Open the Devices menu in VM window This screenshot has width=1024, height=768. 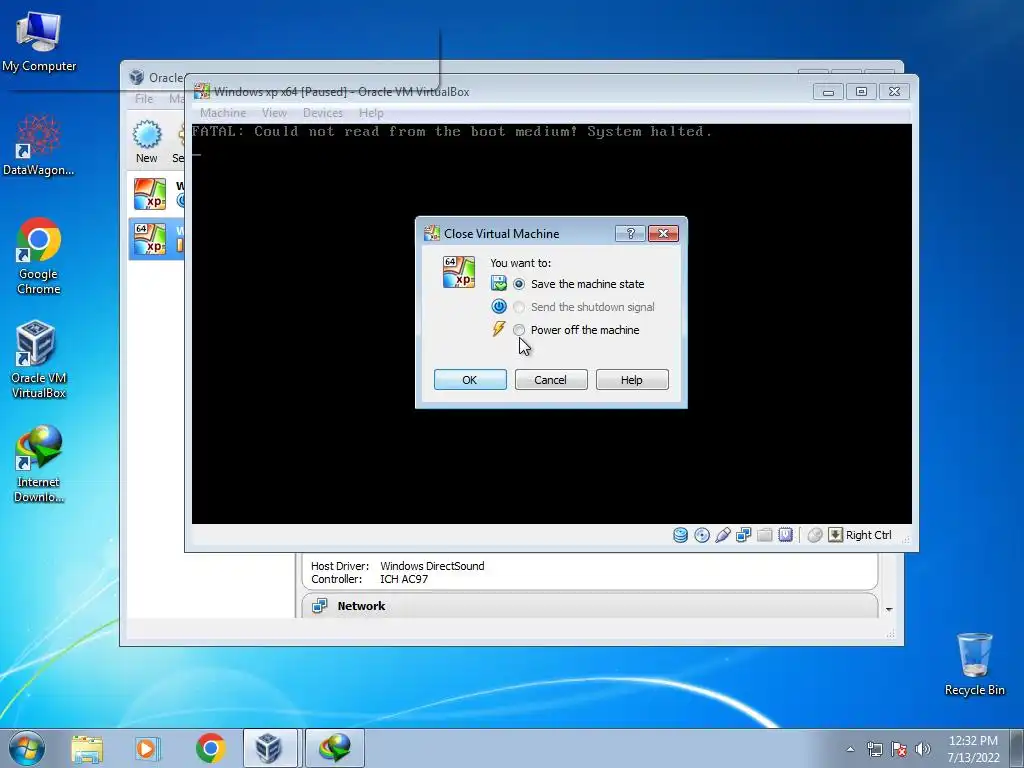coord(323,113)
